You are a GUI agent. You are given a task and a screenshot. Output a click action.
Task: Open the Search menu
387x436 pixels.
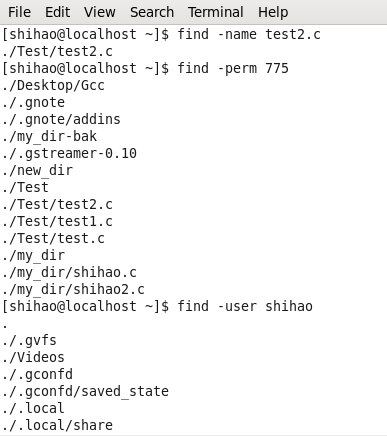(x=152, y=12)
